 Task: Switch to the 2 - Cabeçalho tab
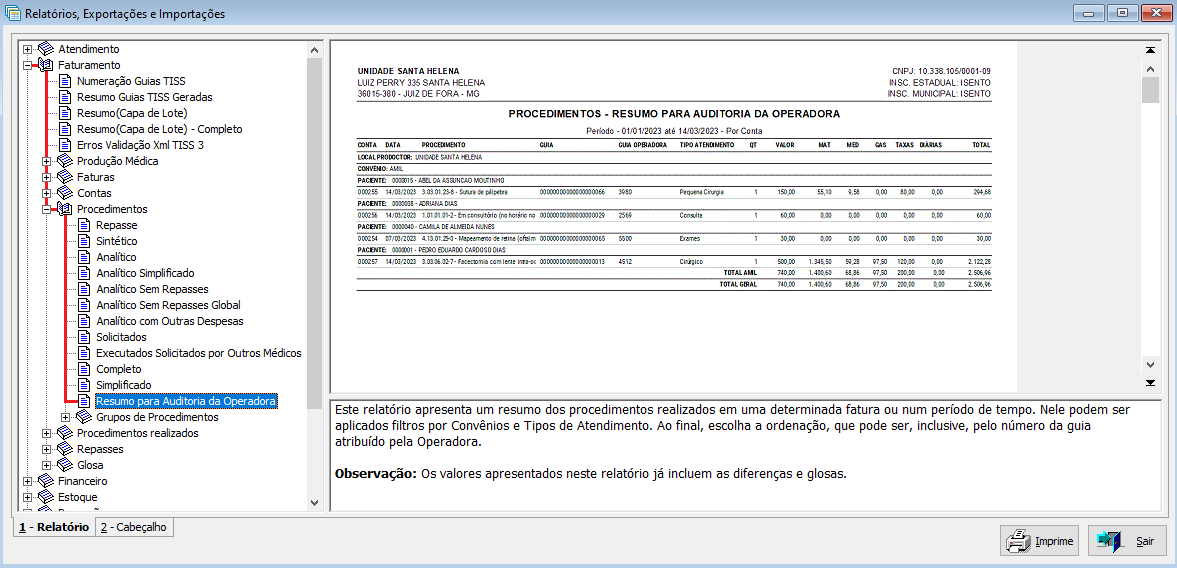pyautogui.click(x=135, y=527)
